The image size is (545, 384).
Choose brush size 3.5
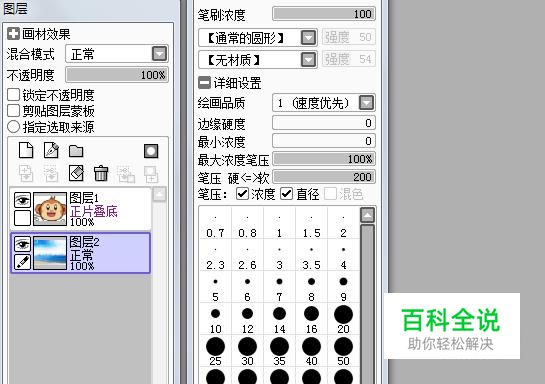pos(311,255)
